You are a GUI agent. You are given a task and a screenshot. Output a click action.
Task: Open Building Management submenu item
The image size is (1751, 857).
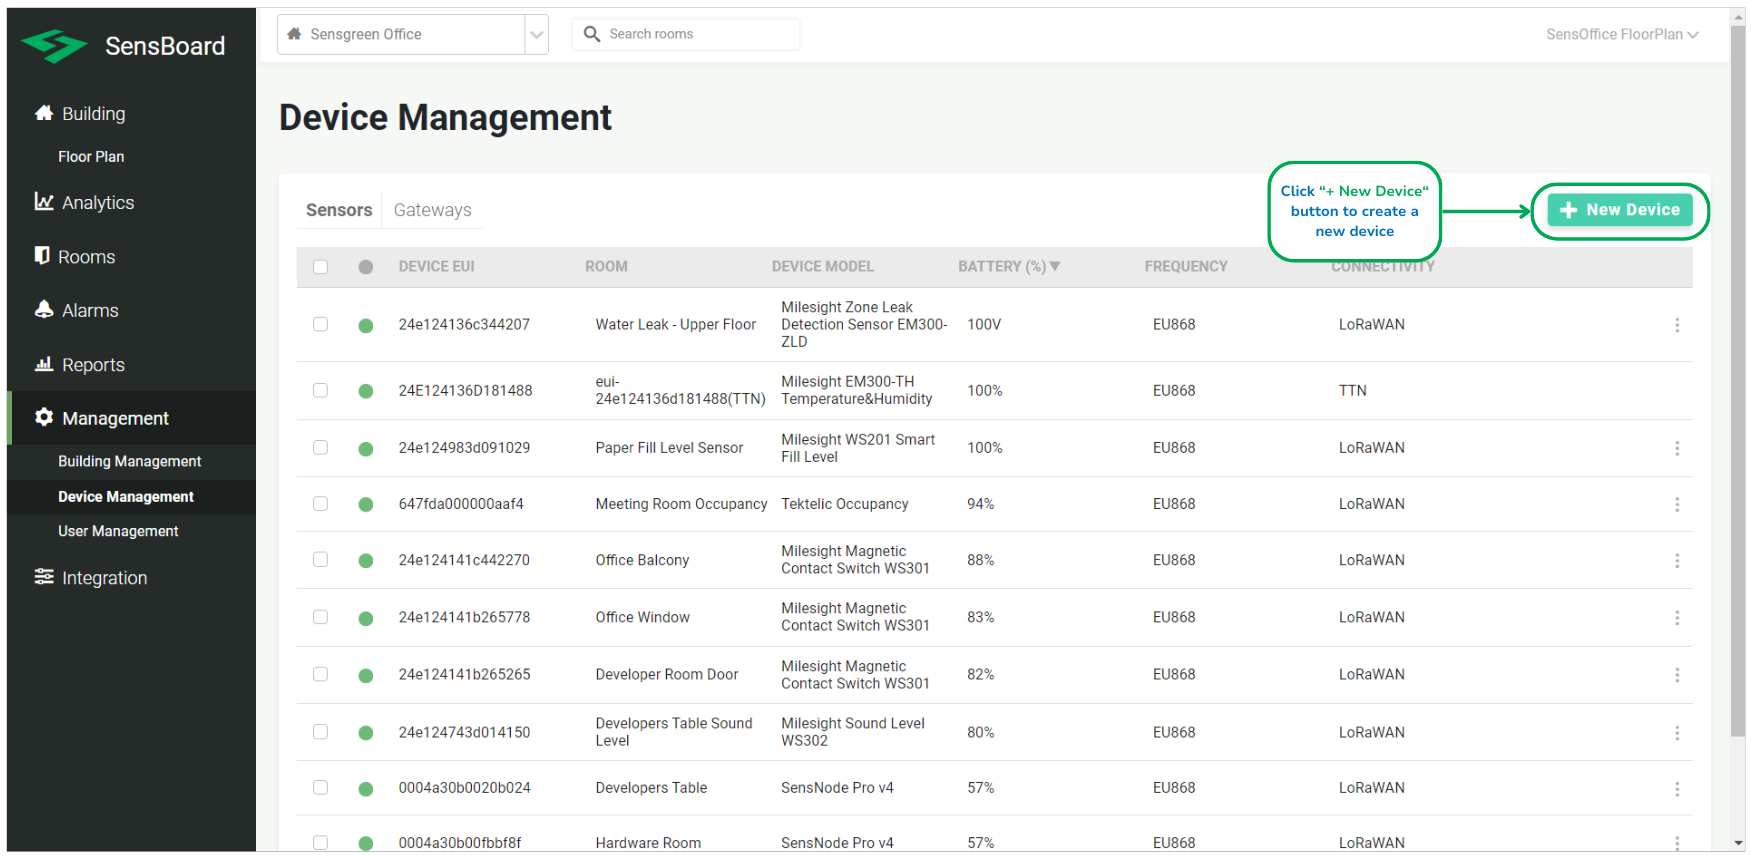tap(130, 461)
